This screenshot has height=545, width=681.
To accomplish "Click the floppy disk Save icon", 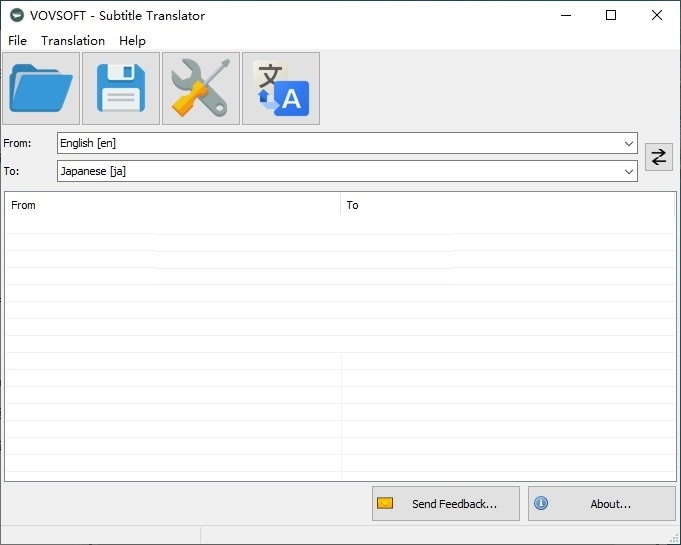I will coord(121,89).
